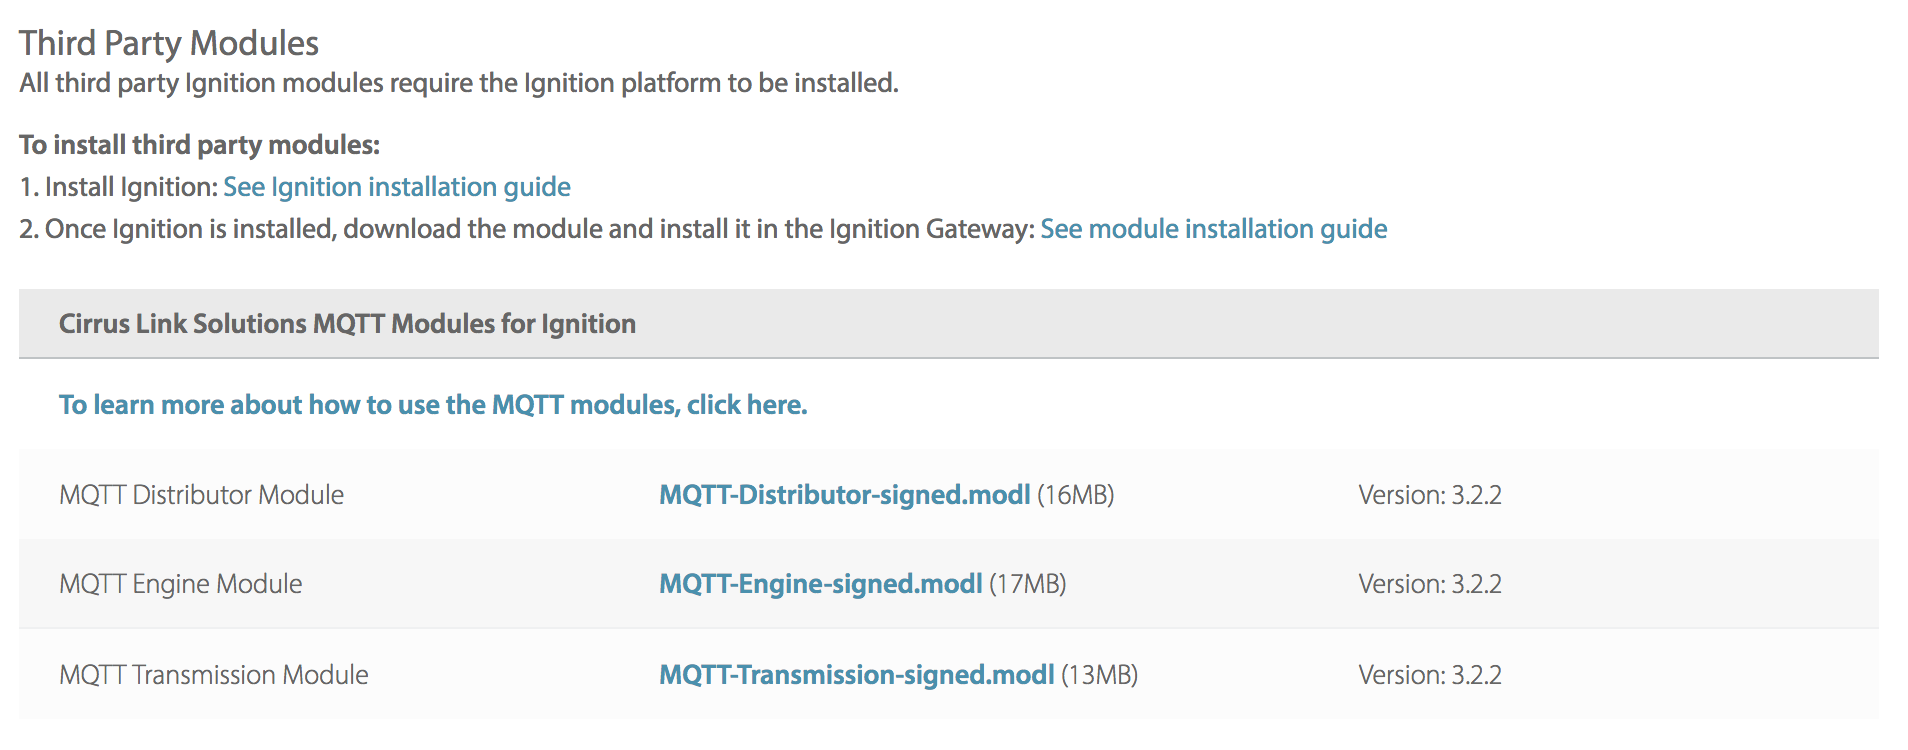Click the 'To install third party modules' subheading
The width and height of the screenshot is (1908, 750).
click(x=199, y=145)
